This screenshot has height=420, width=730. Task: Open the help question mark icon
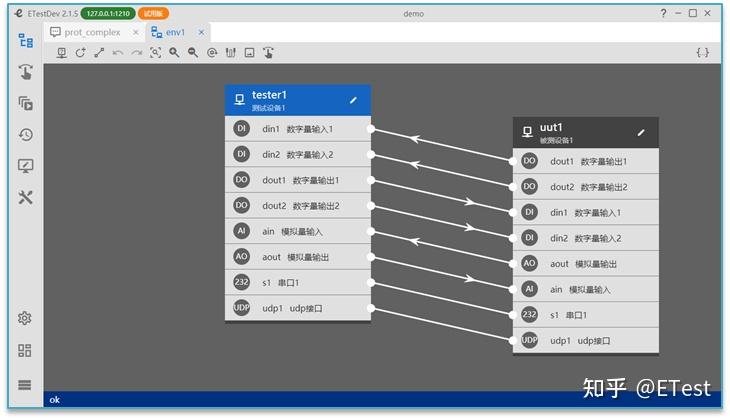click(663, 13)
